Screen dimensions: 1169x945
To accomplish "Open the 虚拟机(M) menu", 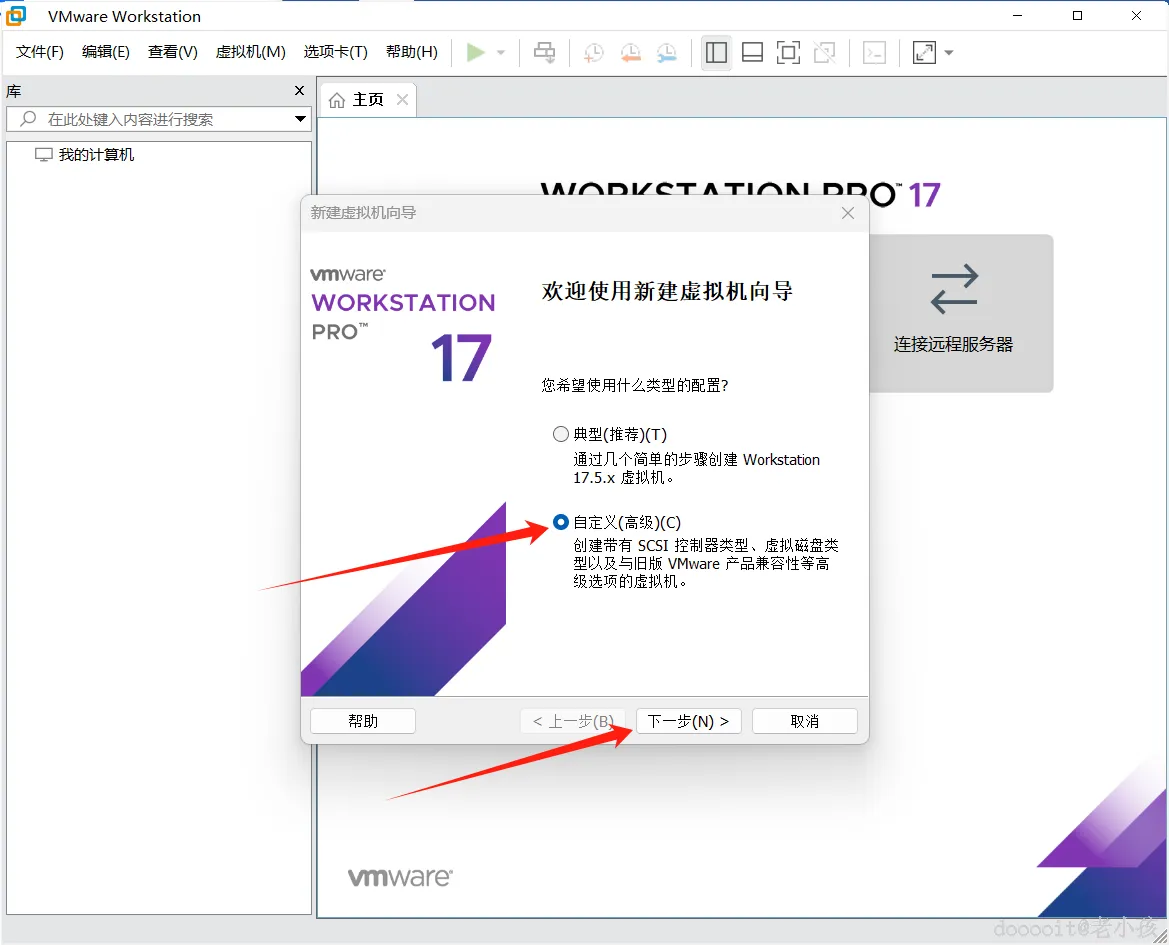I will 250,51.
